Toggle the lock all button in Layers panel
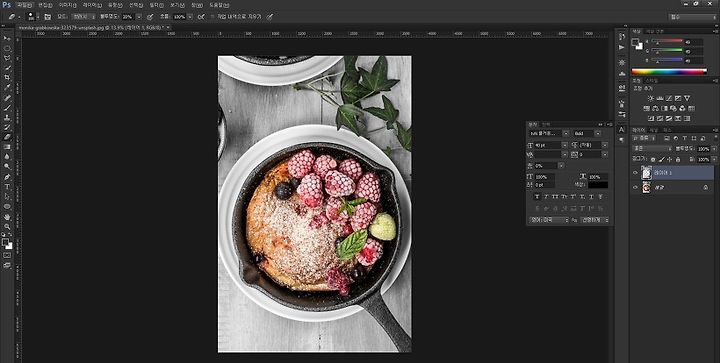This screenshot has height=363, width=720. (678, 159)
